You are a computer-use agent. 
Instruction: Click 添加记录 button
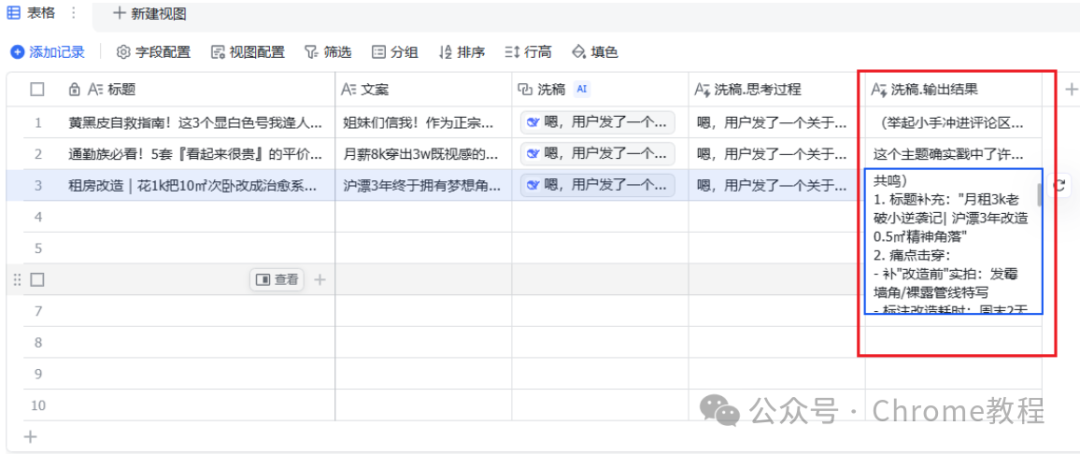pos(48,52)
